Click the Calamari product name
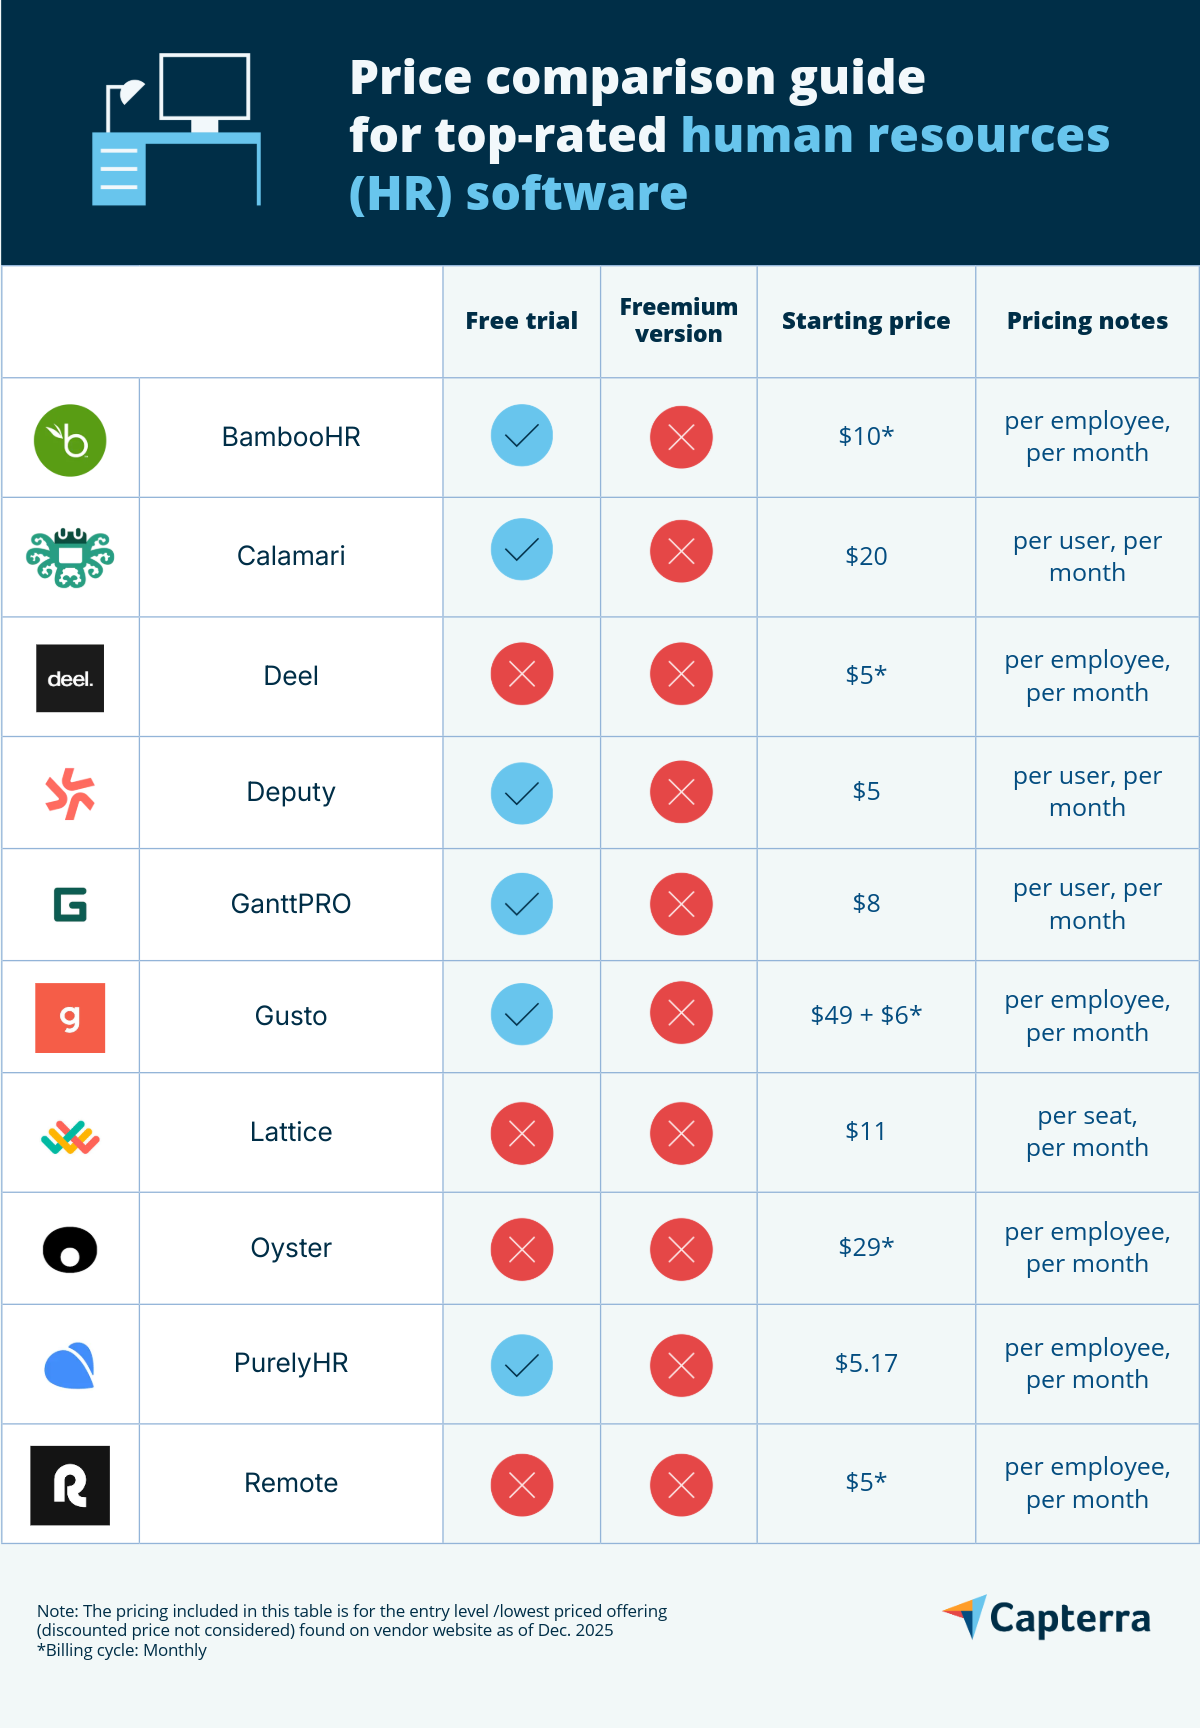The height and width of the screenshot is (1728, 1200). [291, 556]
